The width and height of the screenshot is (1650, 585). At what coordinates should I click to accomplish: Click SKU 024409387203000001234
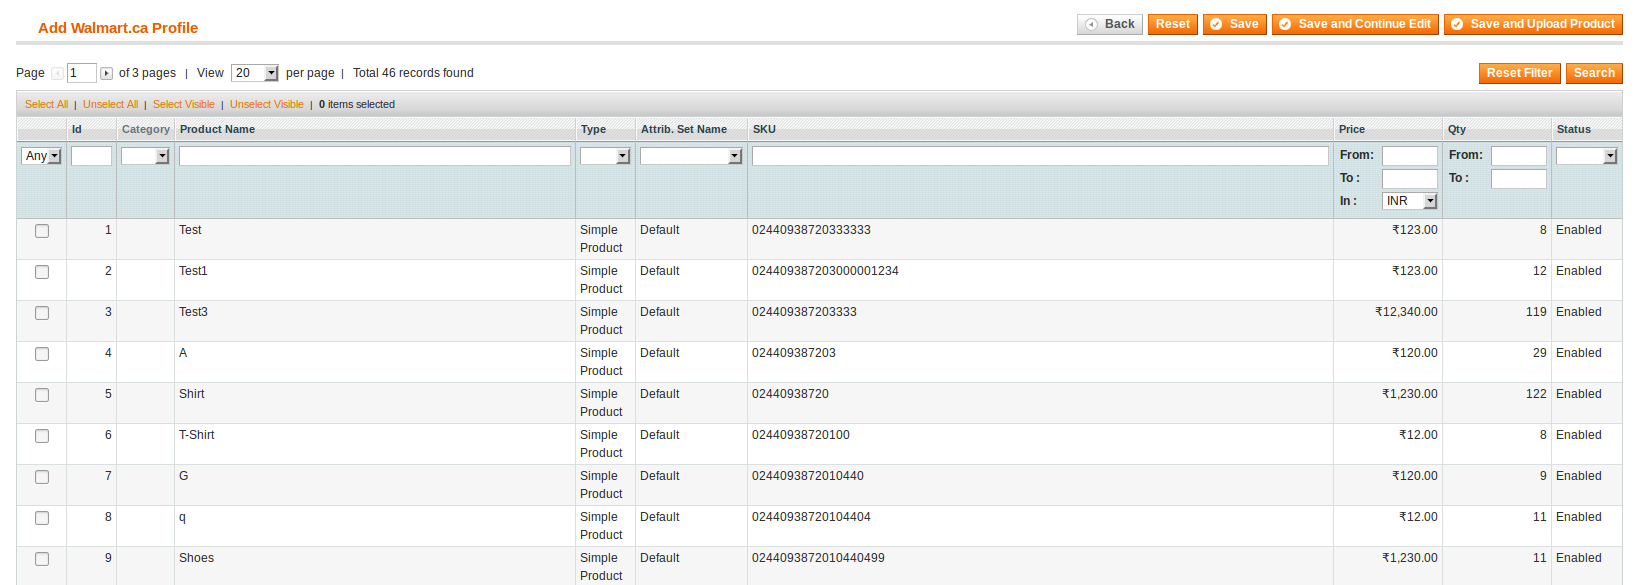pos(825,271)
